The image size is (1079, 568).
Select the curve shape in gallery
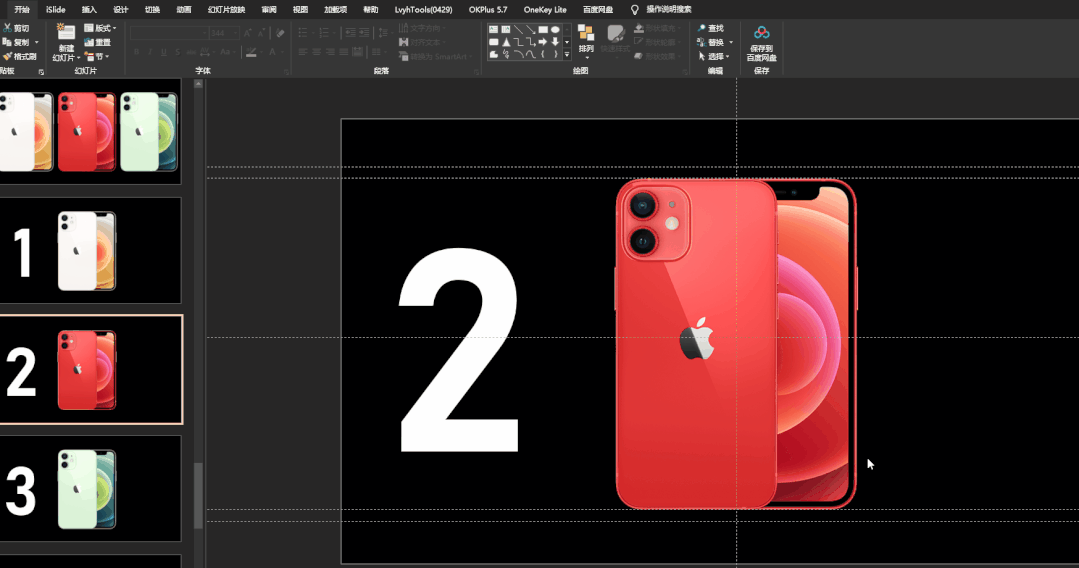tap(531, 54)
